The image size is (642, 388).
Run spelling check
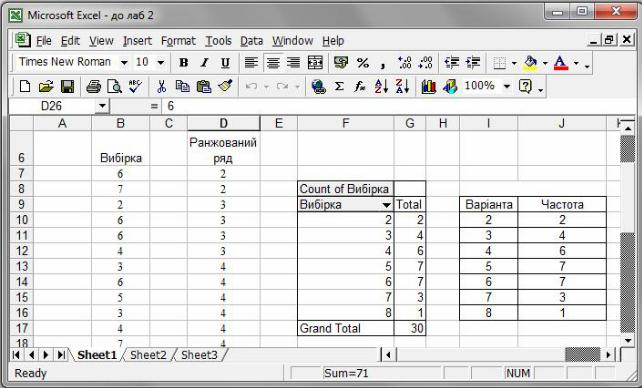tap(135, 86)
